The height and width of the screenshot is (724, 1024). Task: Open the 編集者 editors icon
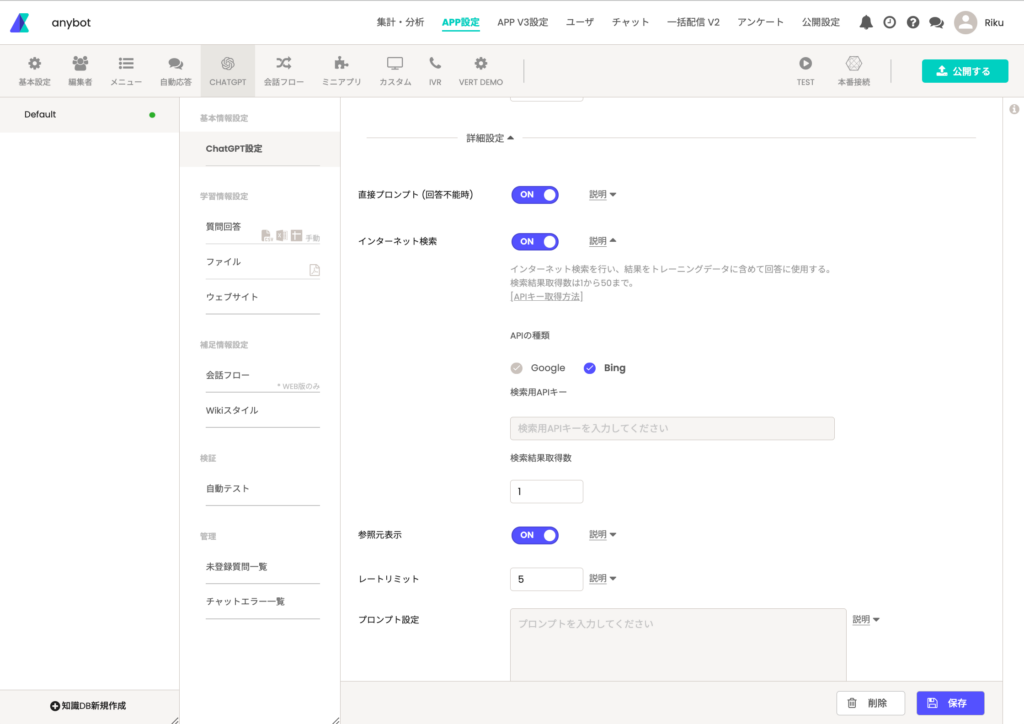click(x=80, y=64)
